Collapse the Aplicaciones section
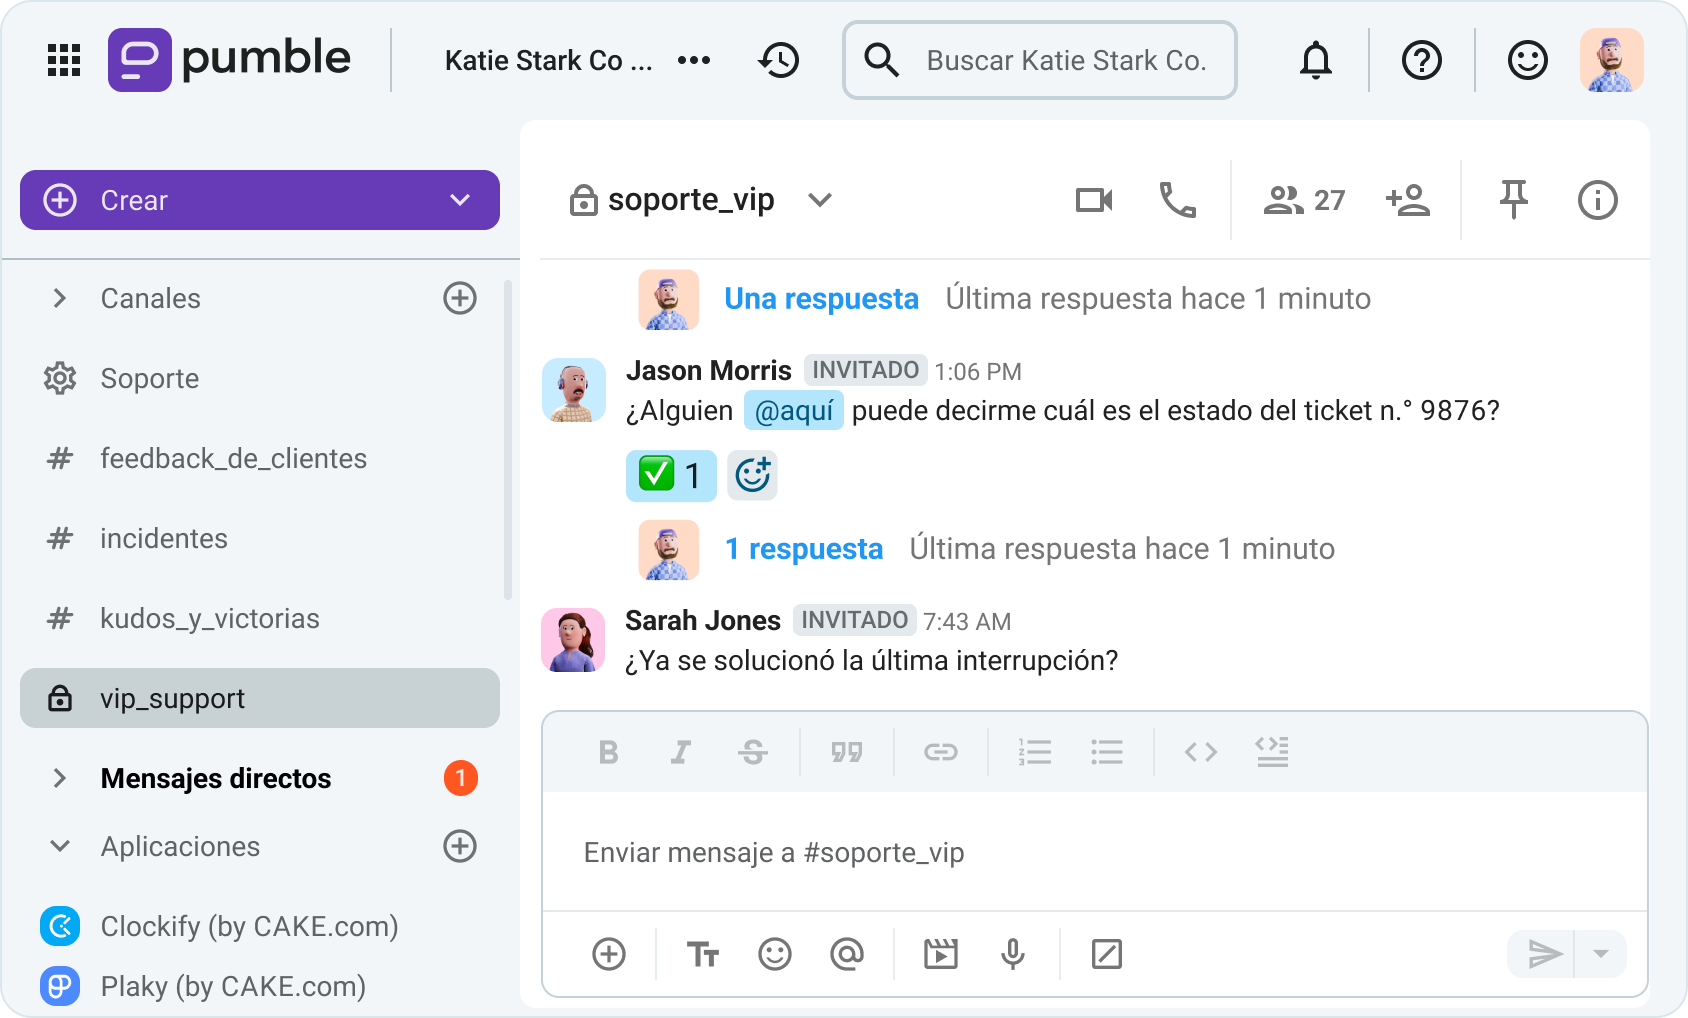 [60, 846]
